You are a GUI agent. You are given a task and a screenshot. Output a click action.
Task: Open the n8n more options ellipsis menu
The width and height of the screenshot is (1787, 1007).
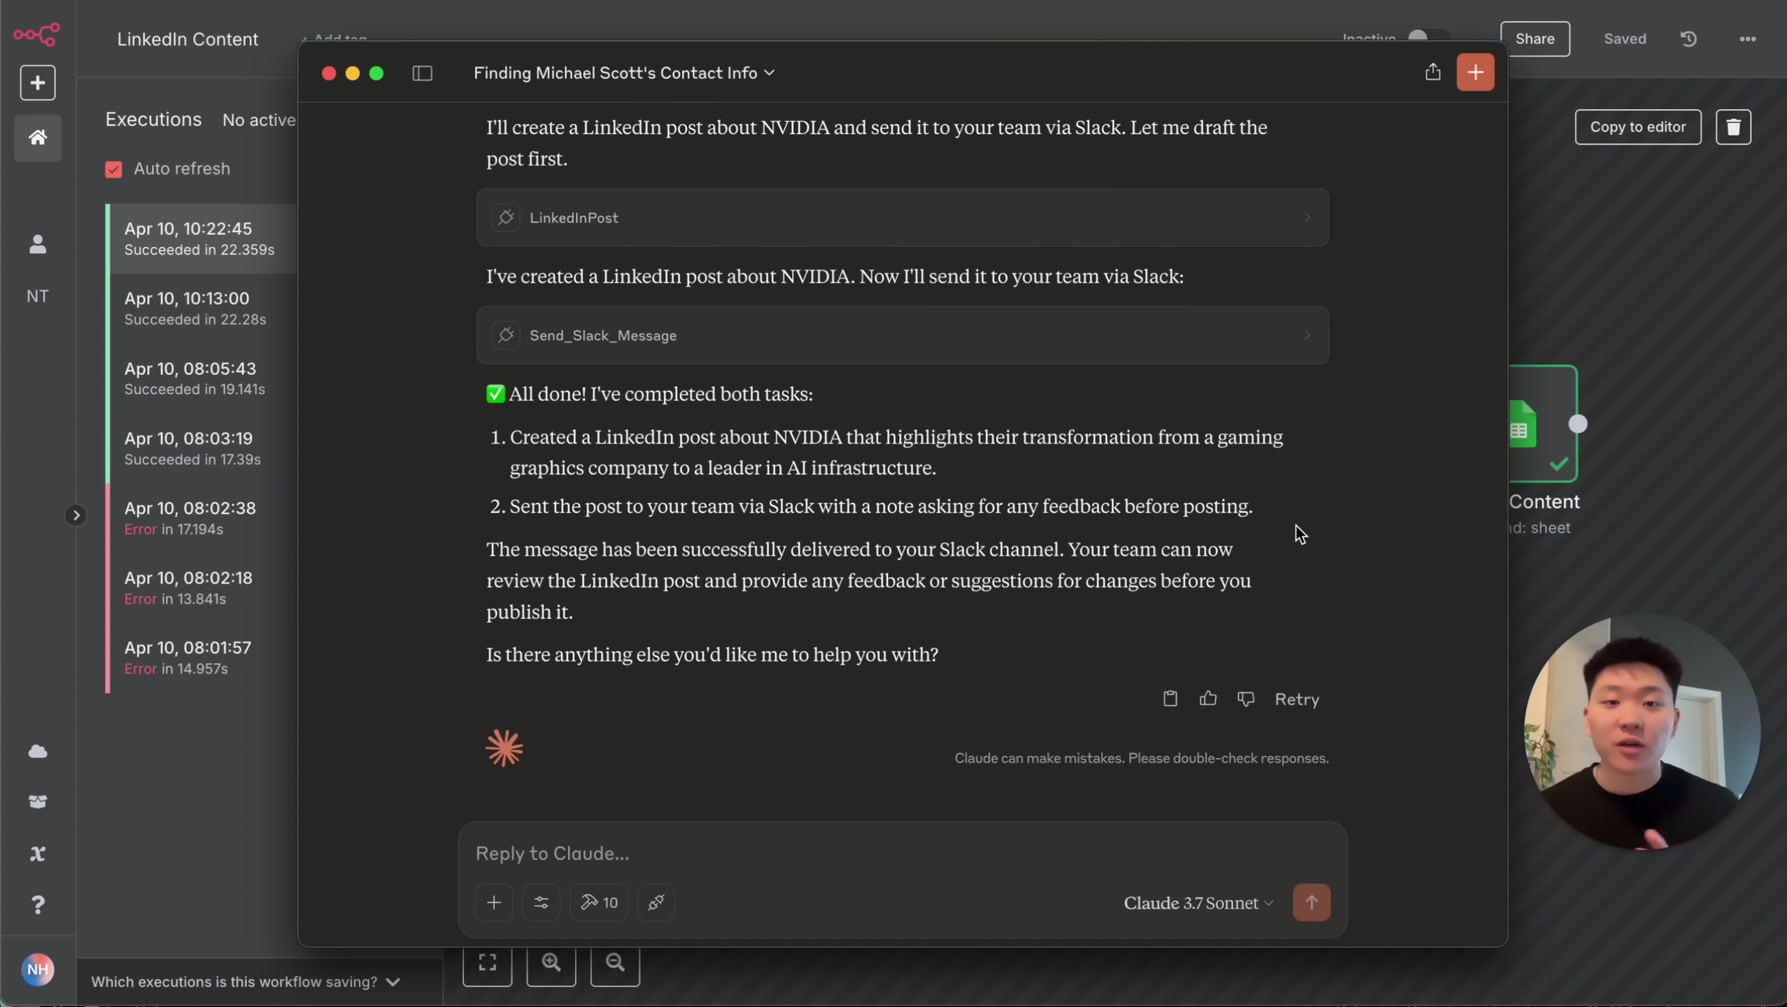tap(1747, 39)
